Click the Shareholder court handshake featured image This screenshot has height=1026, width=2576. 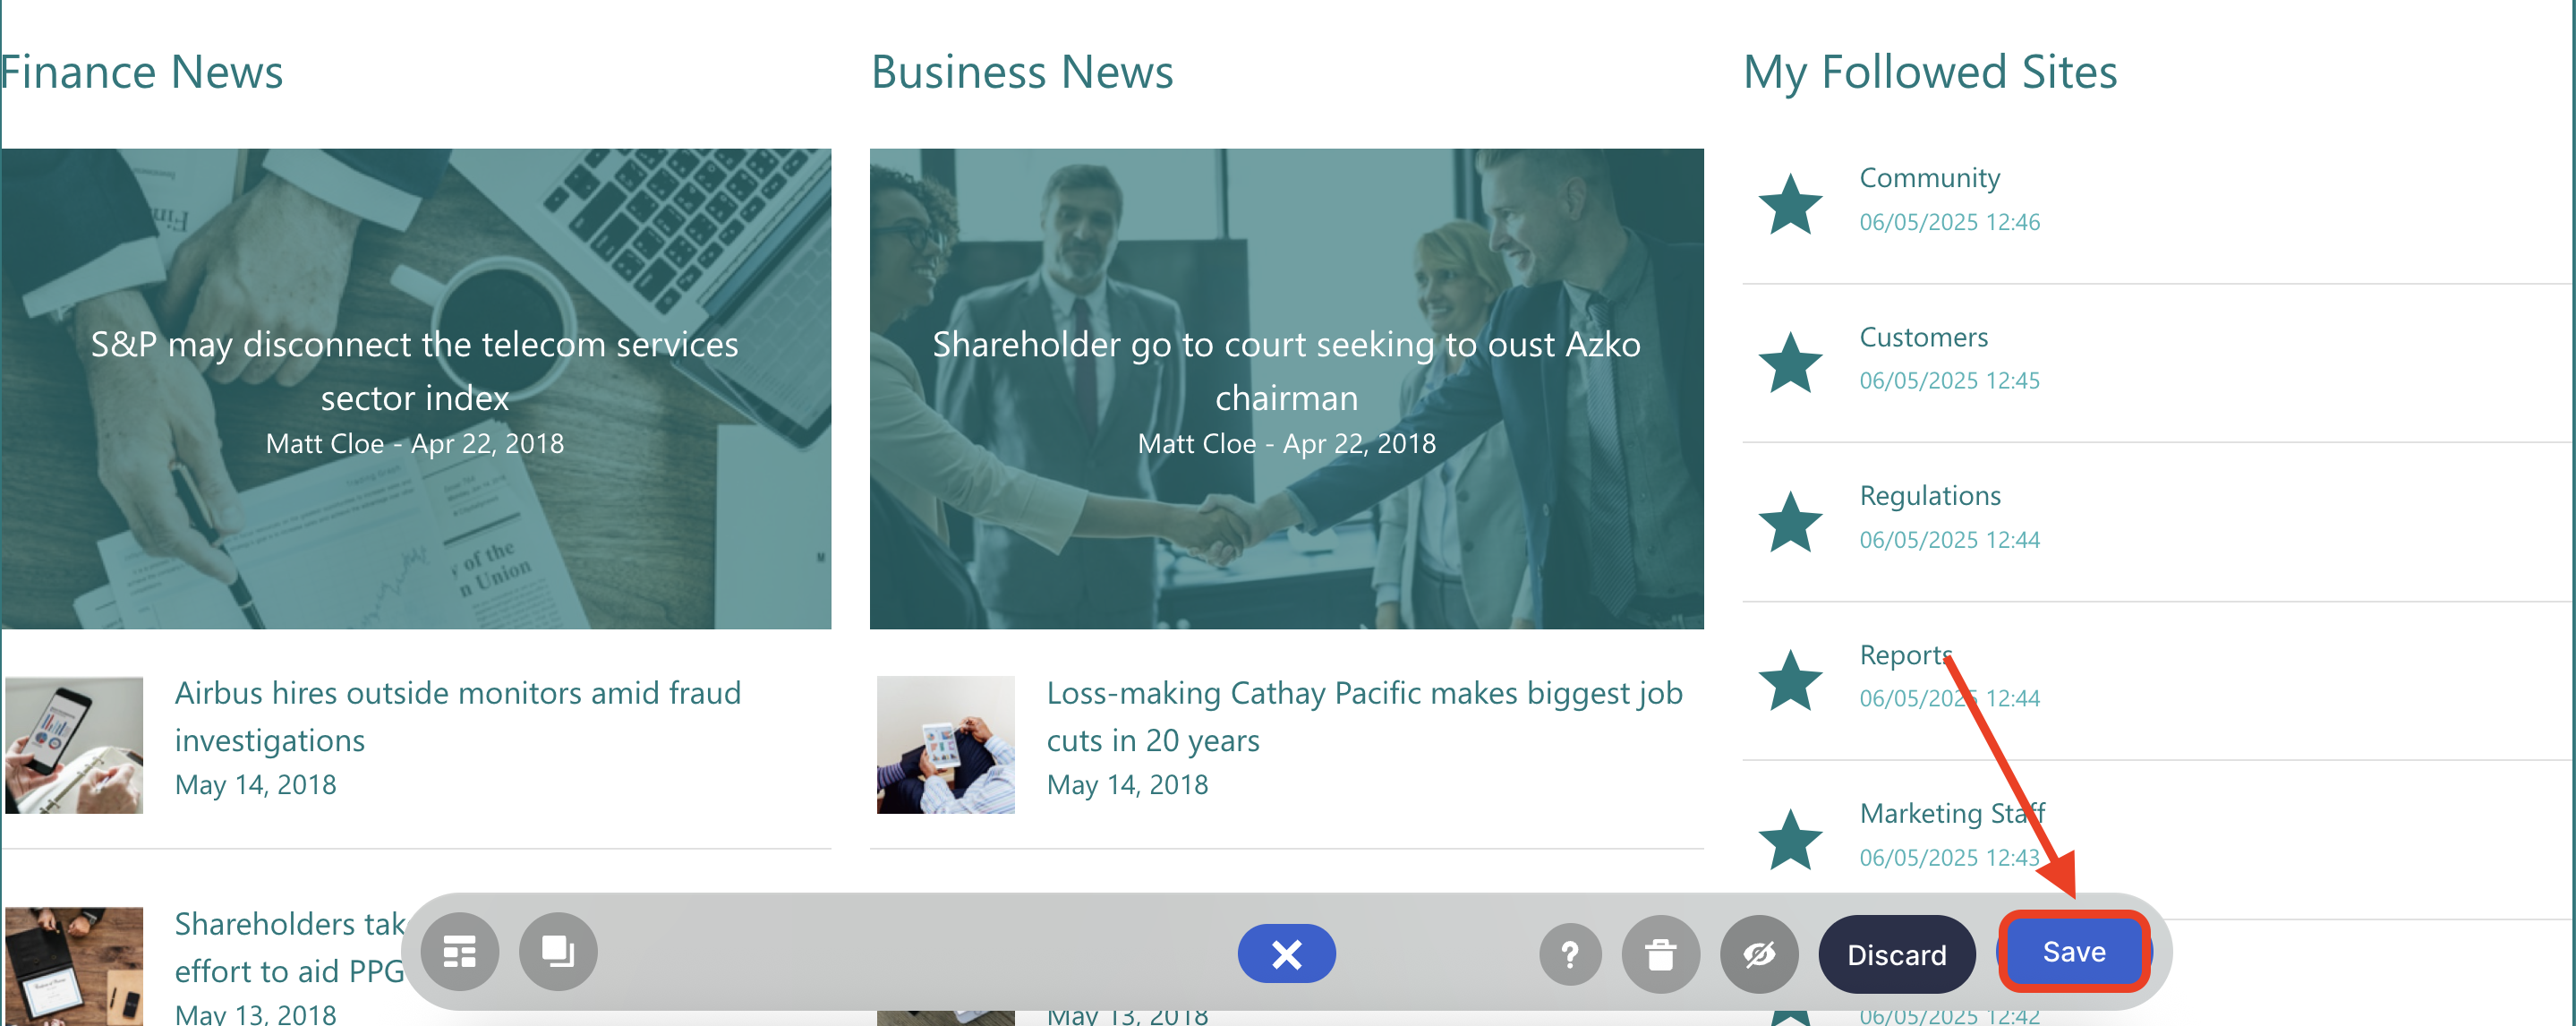[x=1286, y=389]
